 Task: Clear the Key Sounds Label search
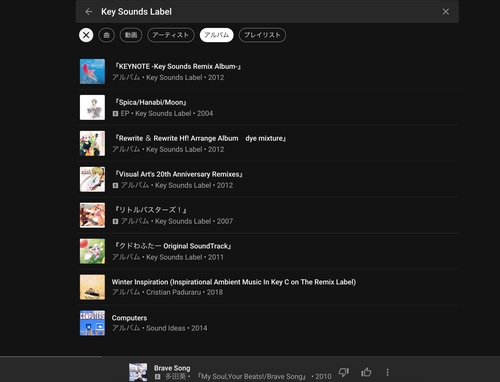446,12
